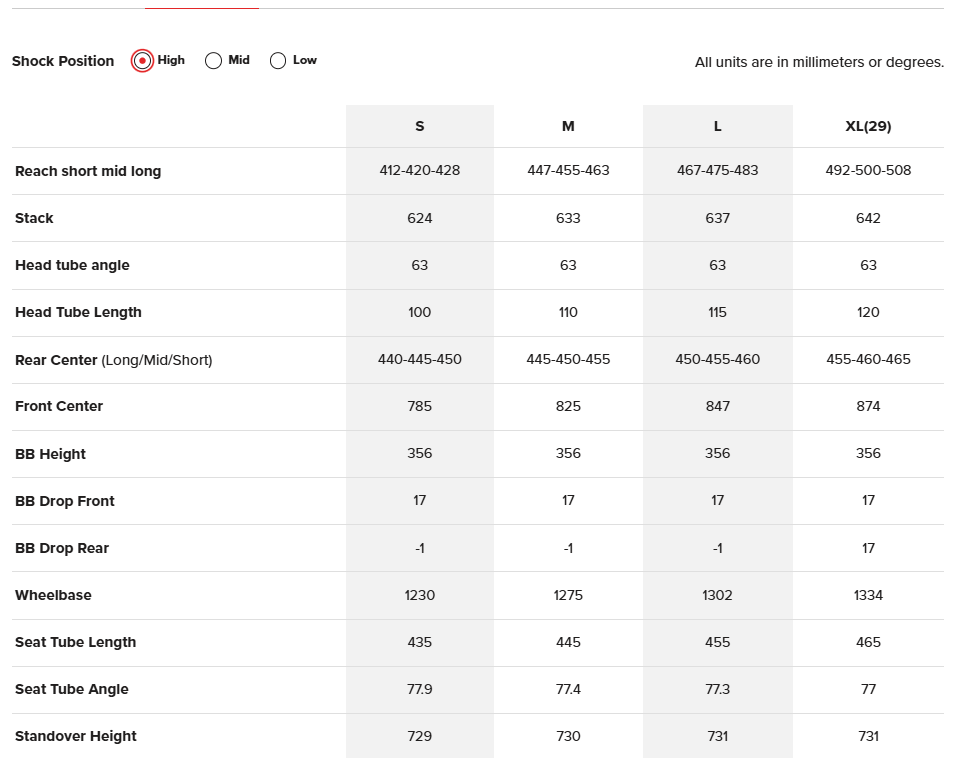Click the wheelbase value 1334 for XL
The height and width of the screenshot is (758, 956).
pos(868,595)
